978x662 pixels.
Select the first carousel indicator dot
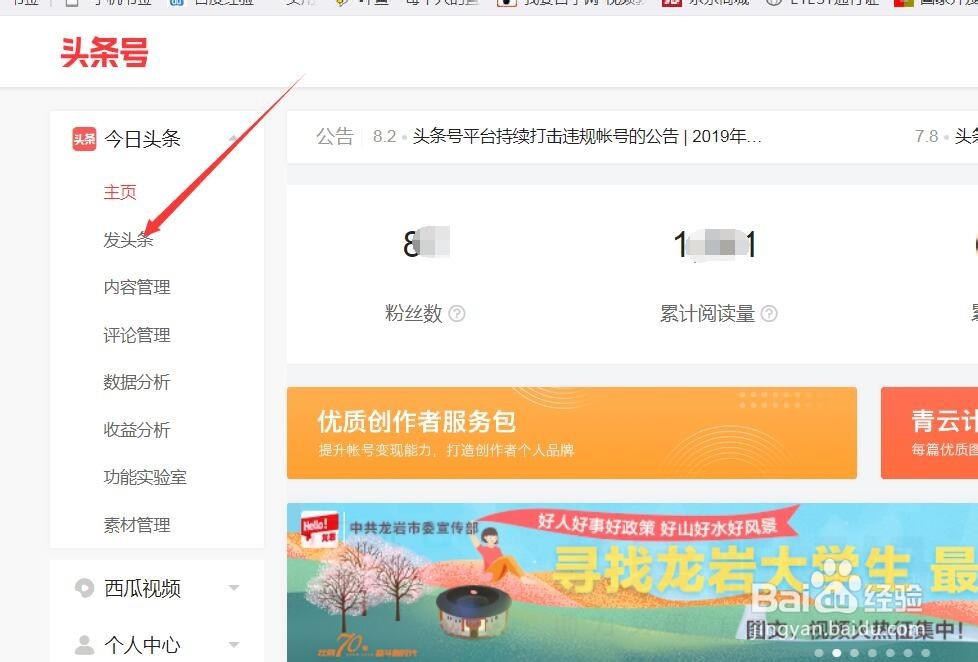[x=819, y=653]
